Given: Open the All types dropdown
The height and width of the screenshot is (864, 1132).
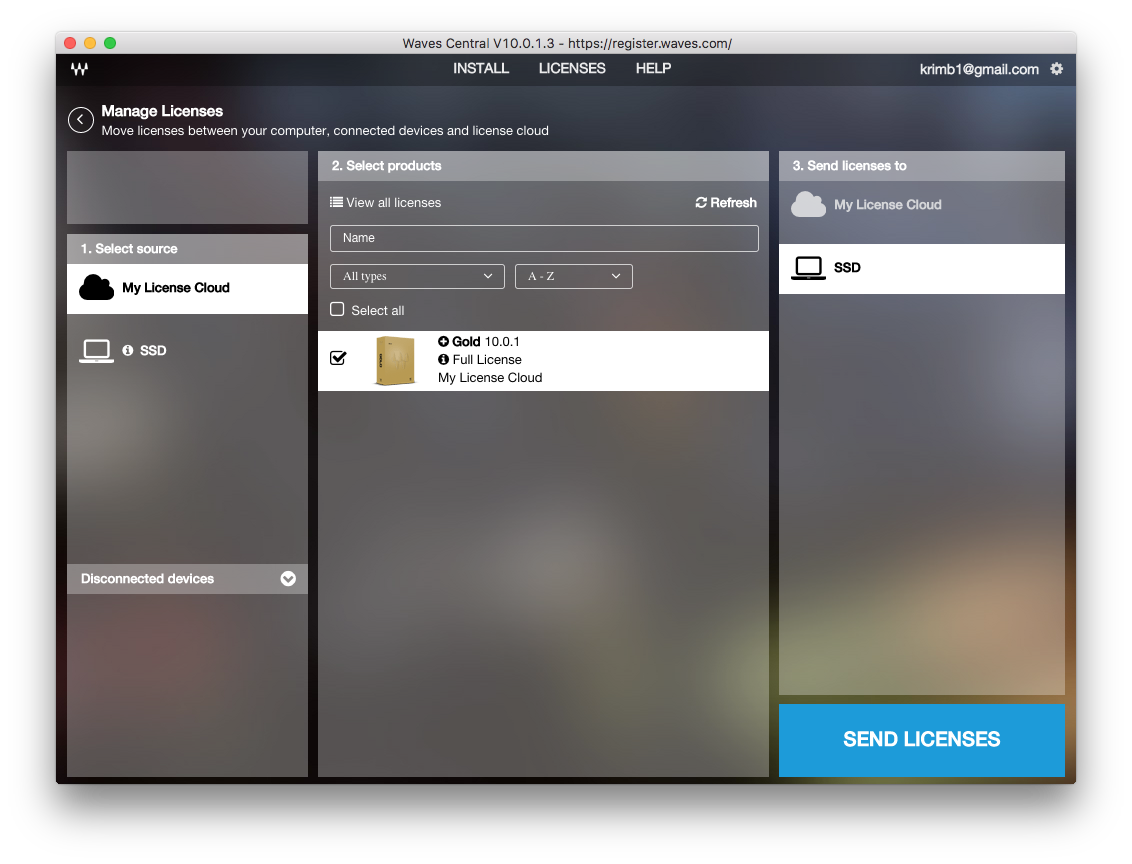Looking at the screenshot, I should point(417,276).
